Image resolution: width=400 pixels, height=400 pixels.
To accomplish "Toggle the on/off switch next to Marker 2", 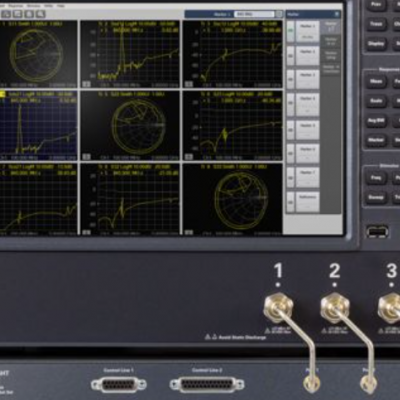I will (x=291, y=55).
